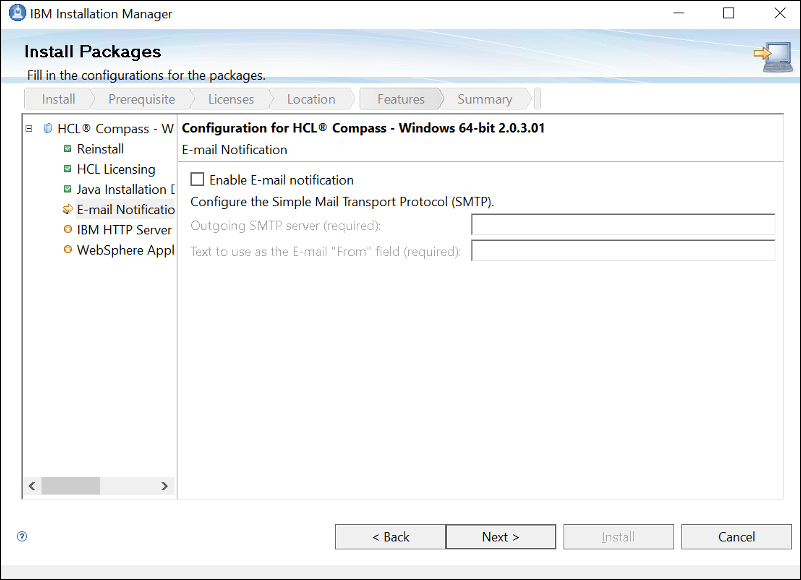Screen dimensions: 801x580
Task: Click the Configure the Simple Mail Transport Protocol text
Action: (342, 202)
